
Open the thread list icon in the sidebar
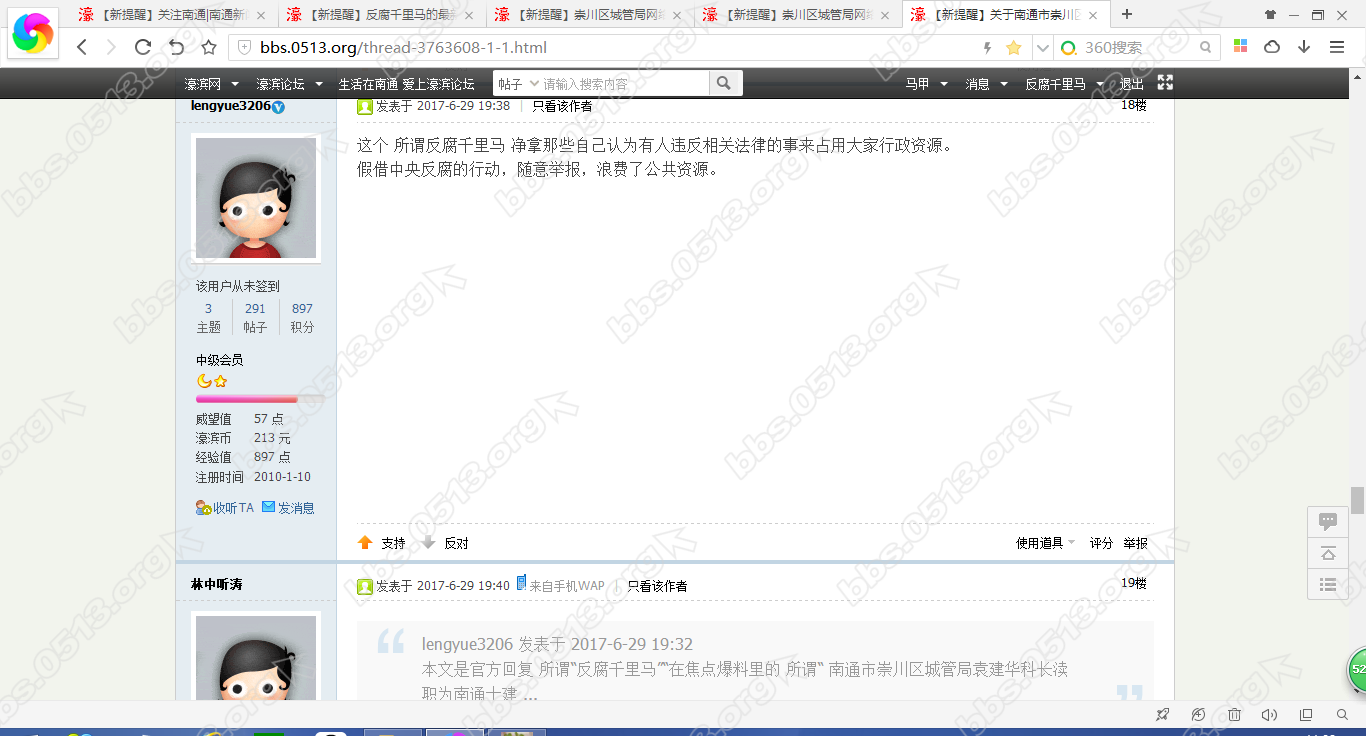[1328, 585]
